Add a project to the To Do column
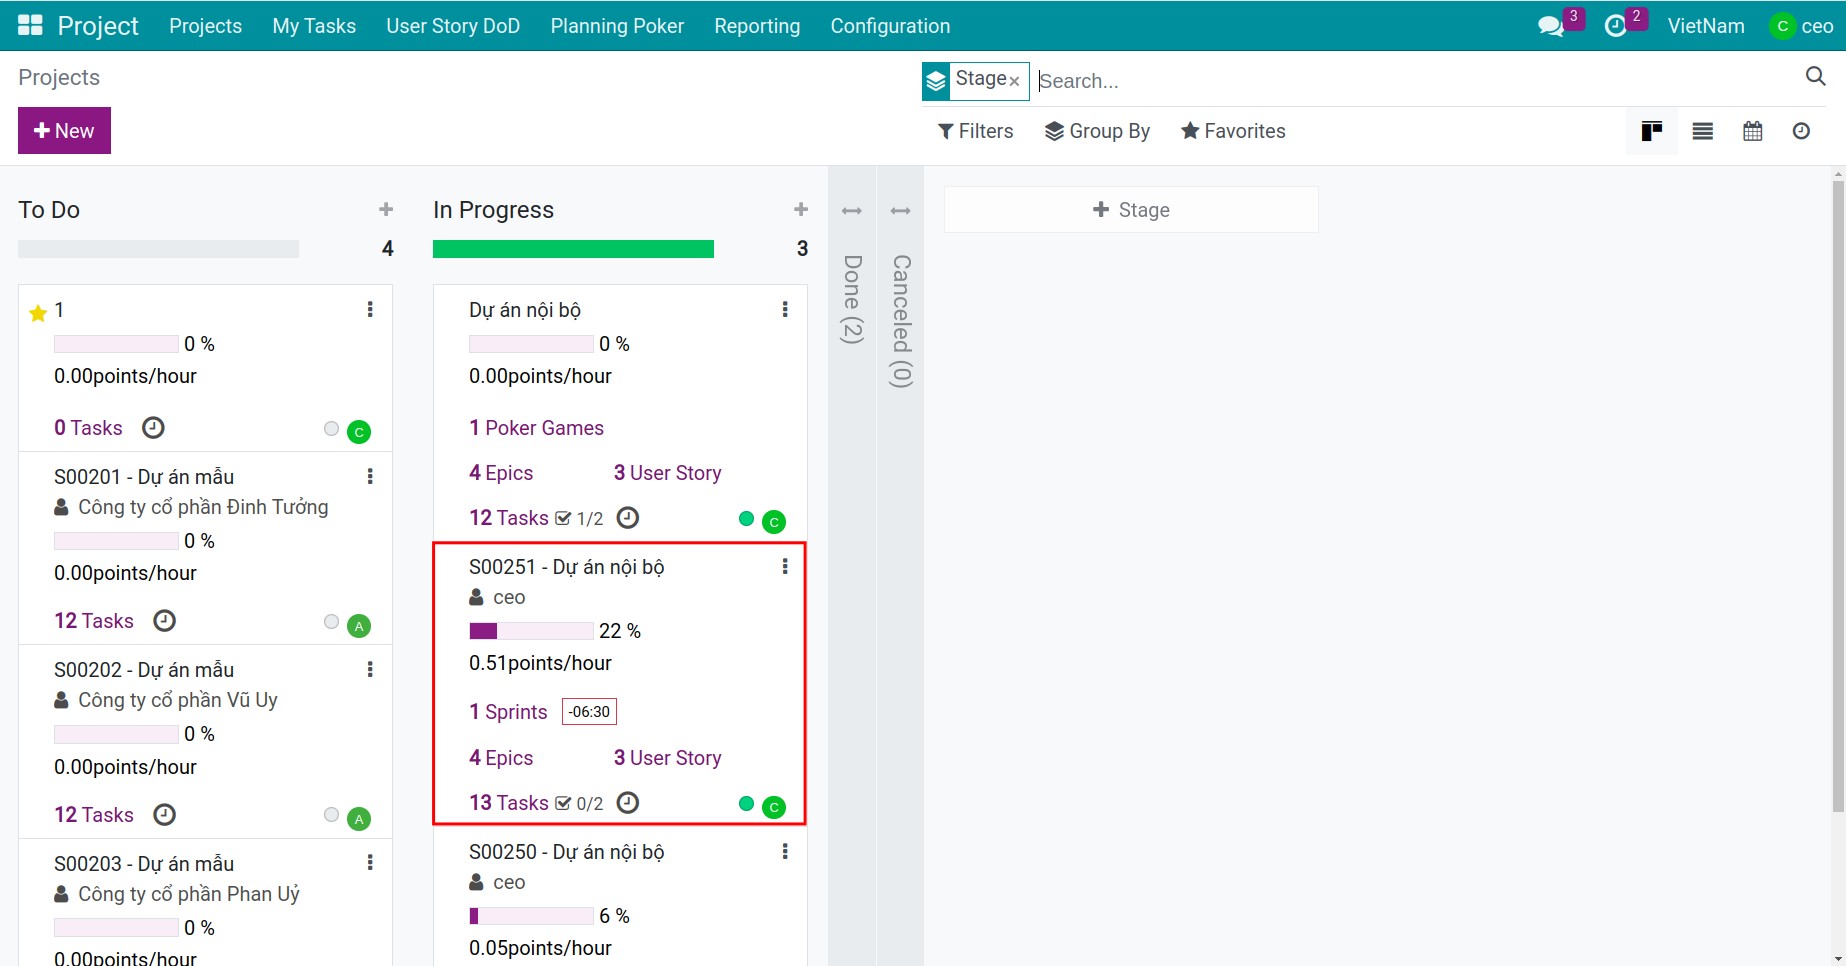 pyautogui.click(x=386, y=209)
